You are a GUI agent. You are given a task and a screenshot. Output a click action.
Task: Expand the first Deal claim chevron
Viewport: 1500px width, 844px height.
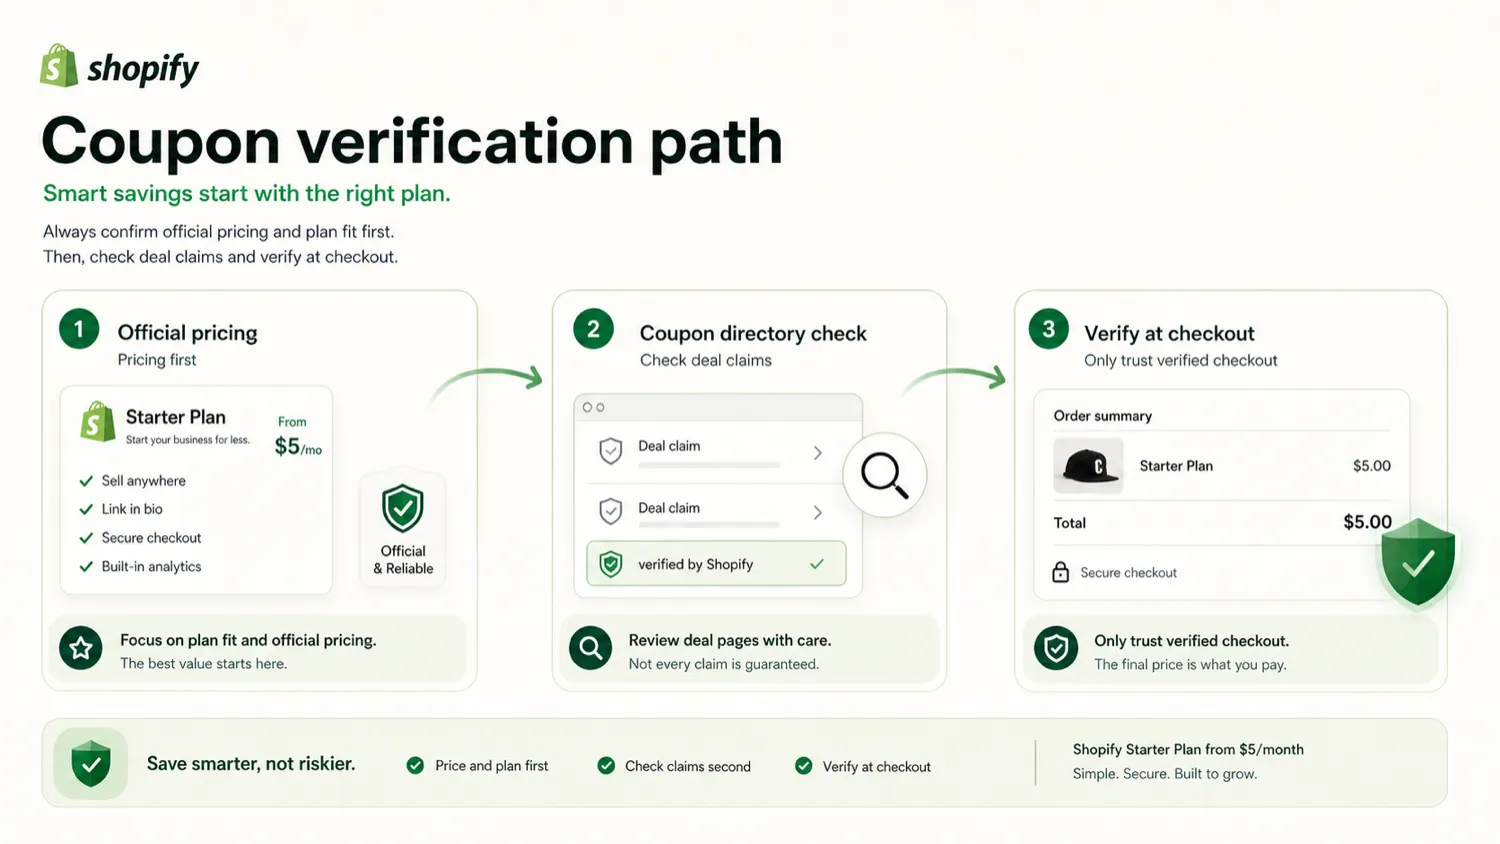tap(817, 453)
